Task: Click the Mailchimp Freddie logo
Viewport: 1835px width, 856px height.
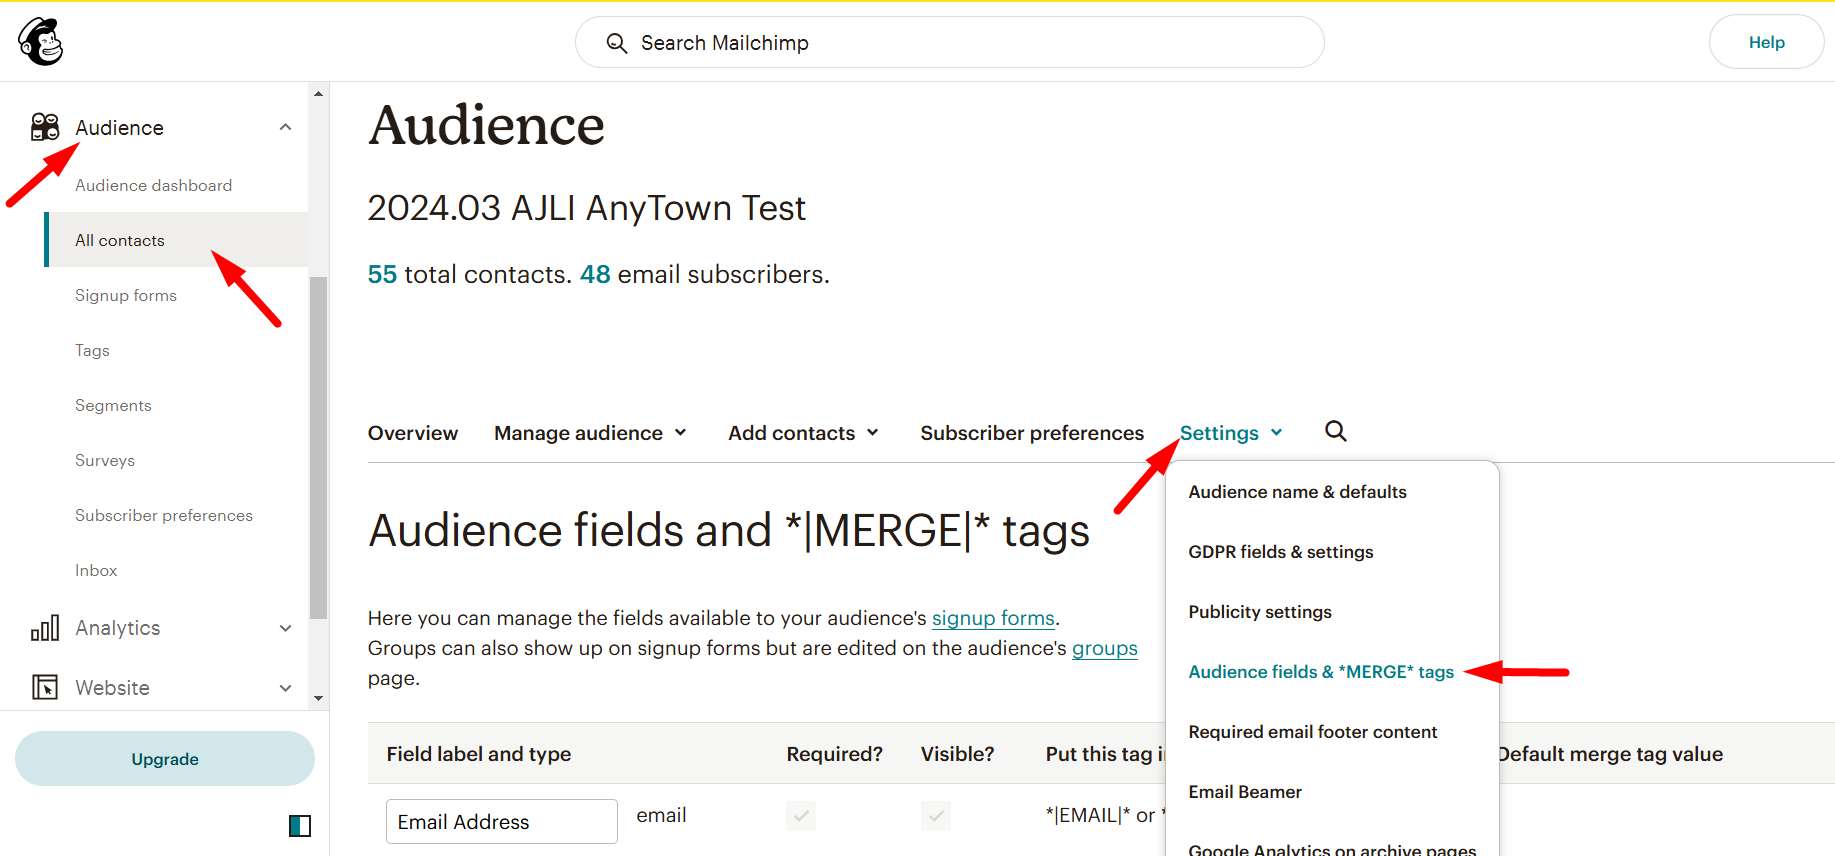Action: [41, 41]
